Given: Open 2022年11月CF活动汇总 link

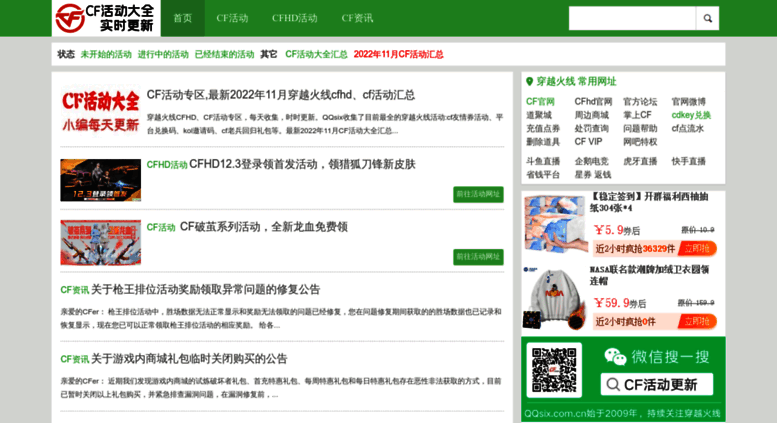Looking at the screenshot, I should [x=398, y=54].
